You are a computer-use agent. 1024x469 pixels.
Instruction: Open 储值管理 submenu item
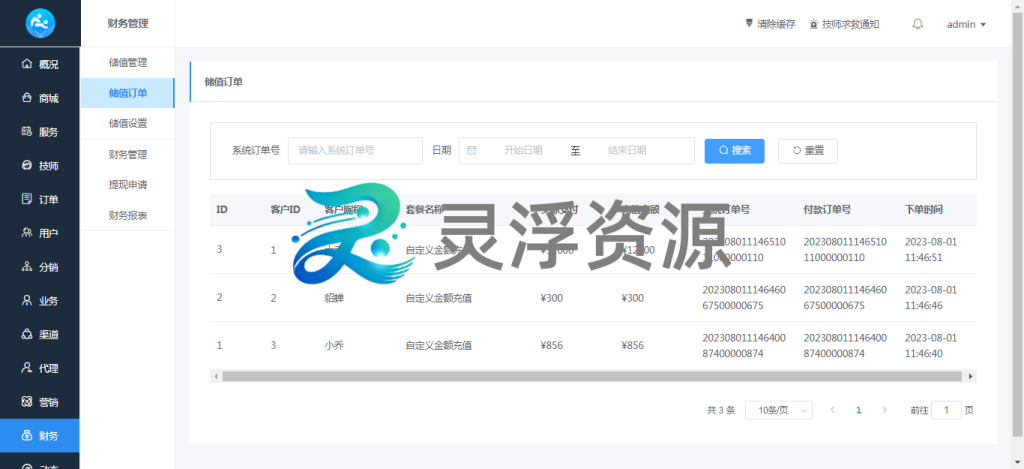click(x=127, y=63)
